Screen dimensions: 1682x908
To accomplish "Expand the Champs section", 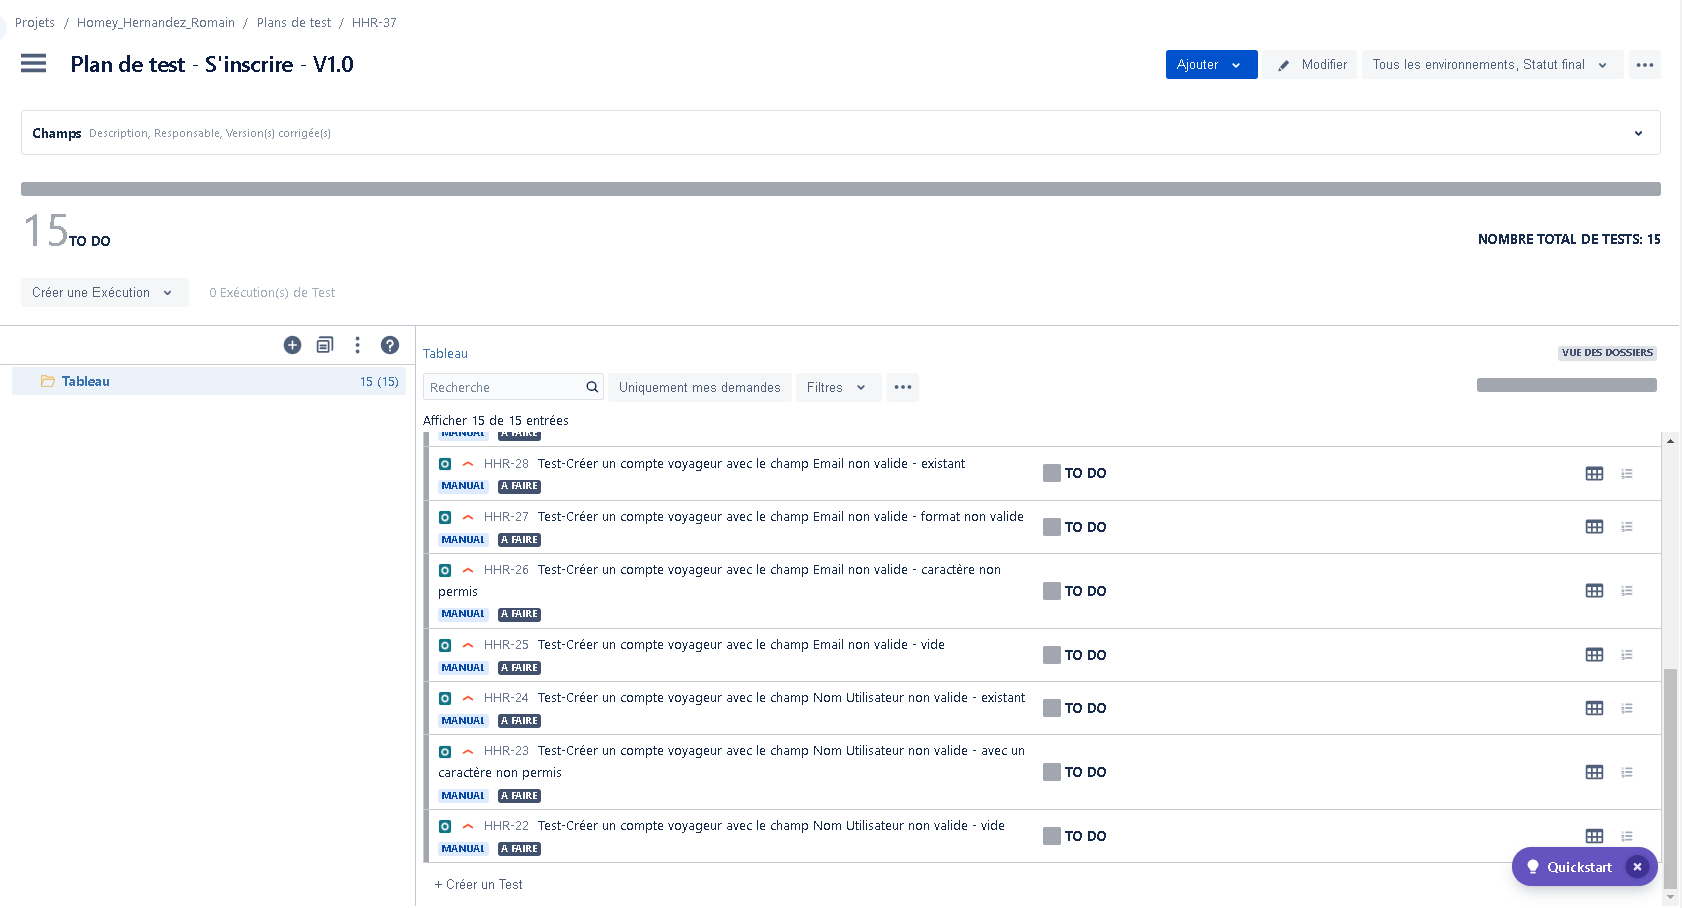I will pyautogui.click(x=1638, y=133).
